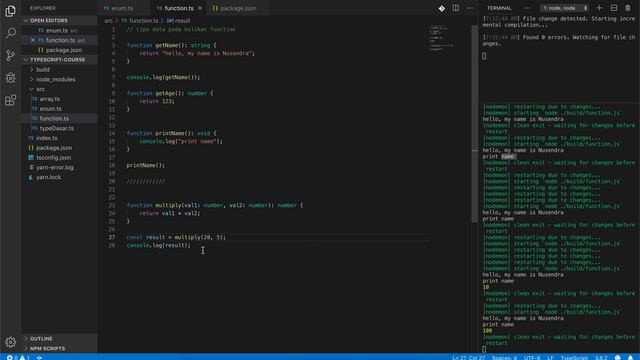Kill the terminal with the trash icon
Image resolution: width=640 pixels, height=360 pixels.
pos(628,8)
